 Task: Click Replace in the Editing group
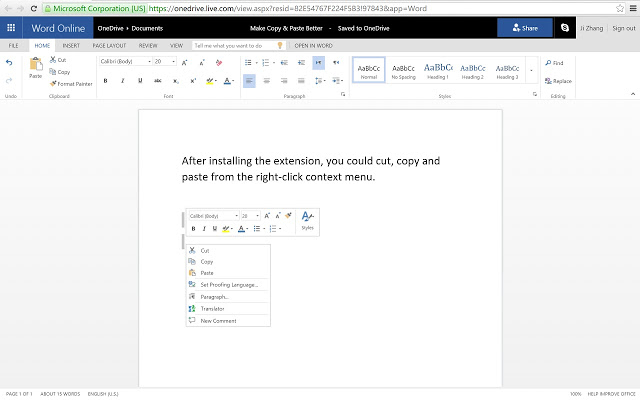(558, 81)
